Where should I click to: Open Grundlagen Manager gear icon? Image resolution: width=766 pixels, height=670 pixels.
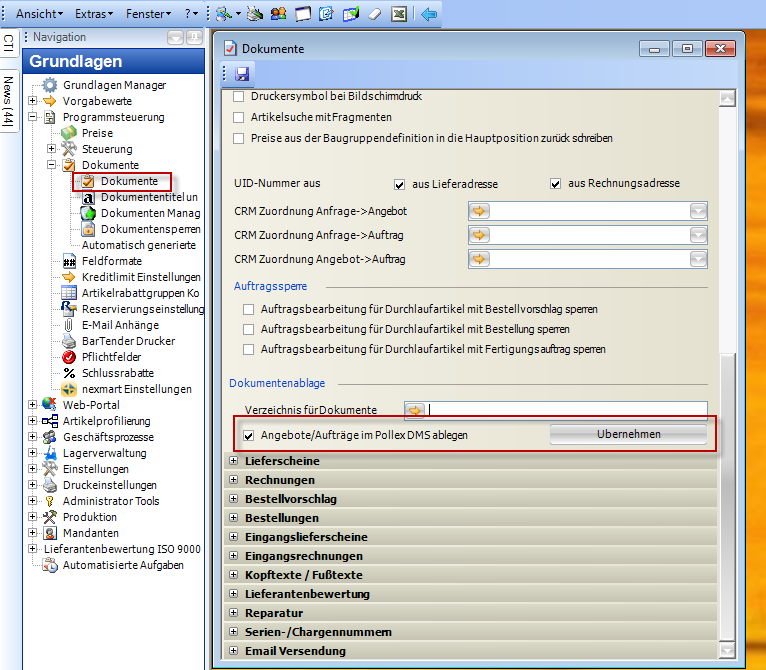51,85
